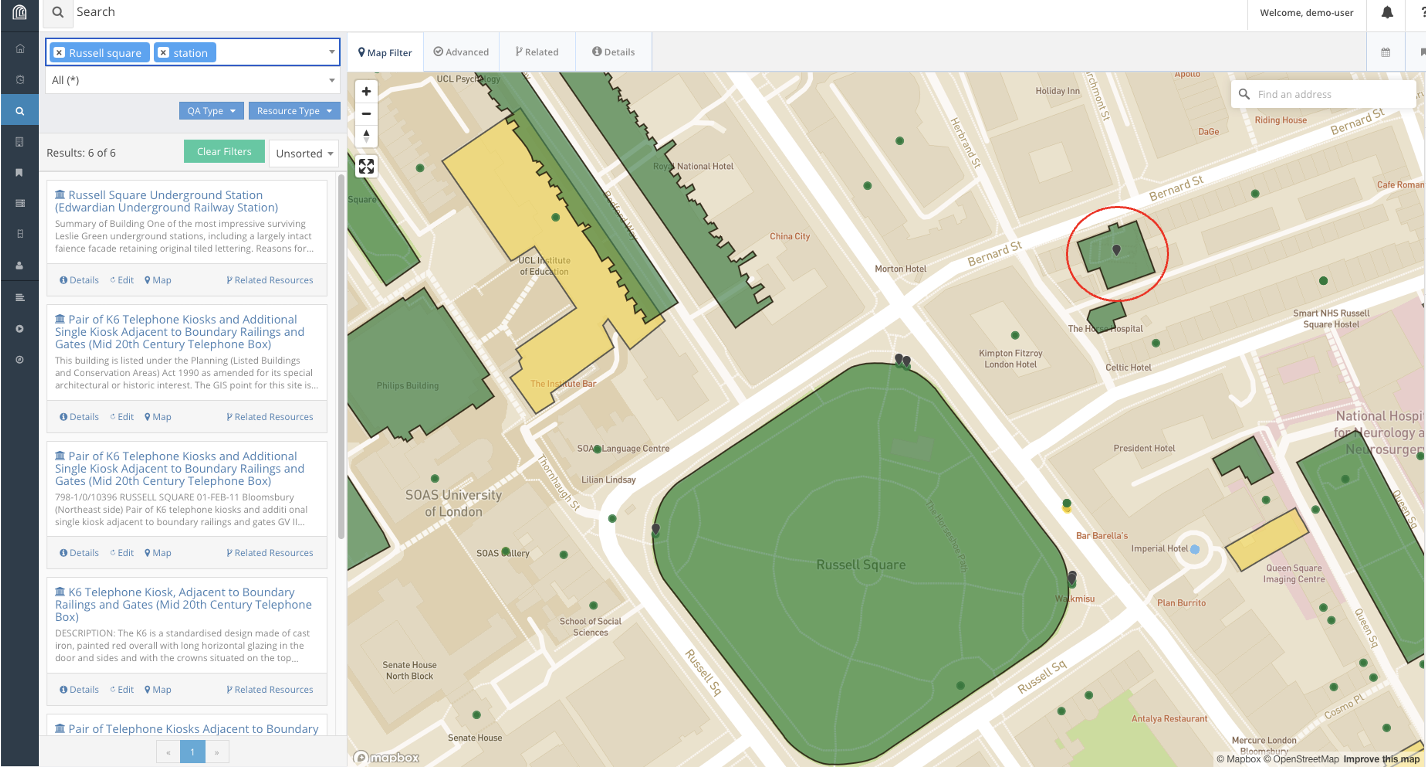Open the QA Type dropdown

coord(211,110)
